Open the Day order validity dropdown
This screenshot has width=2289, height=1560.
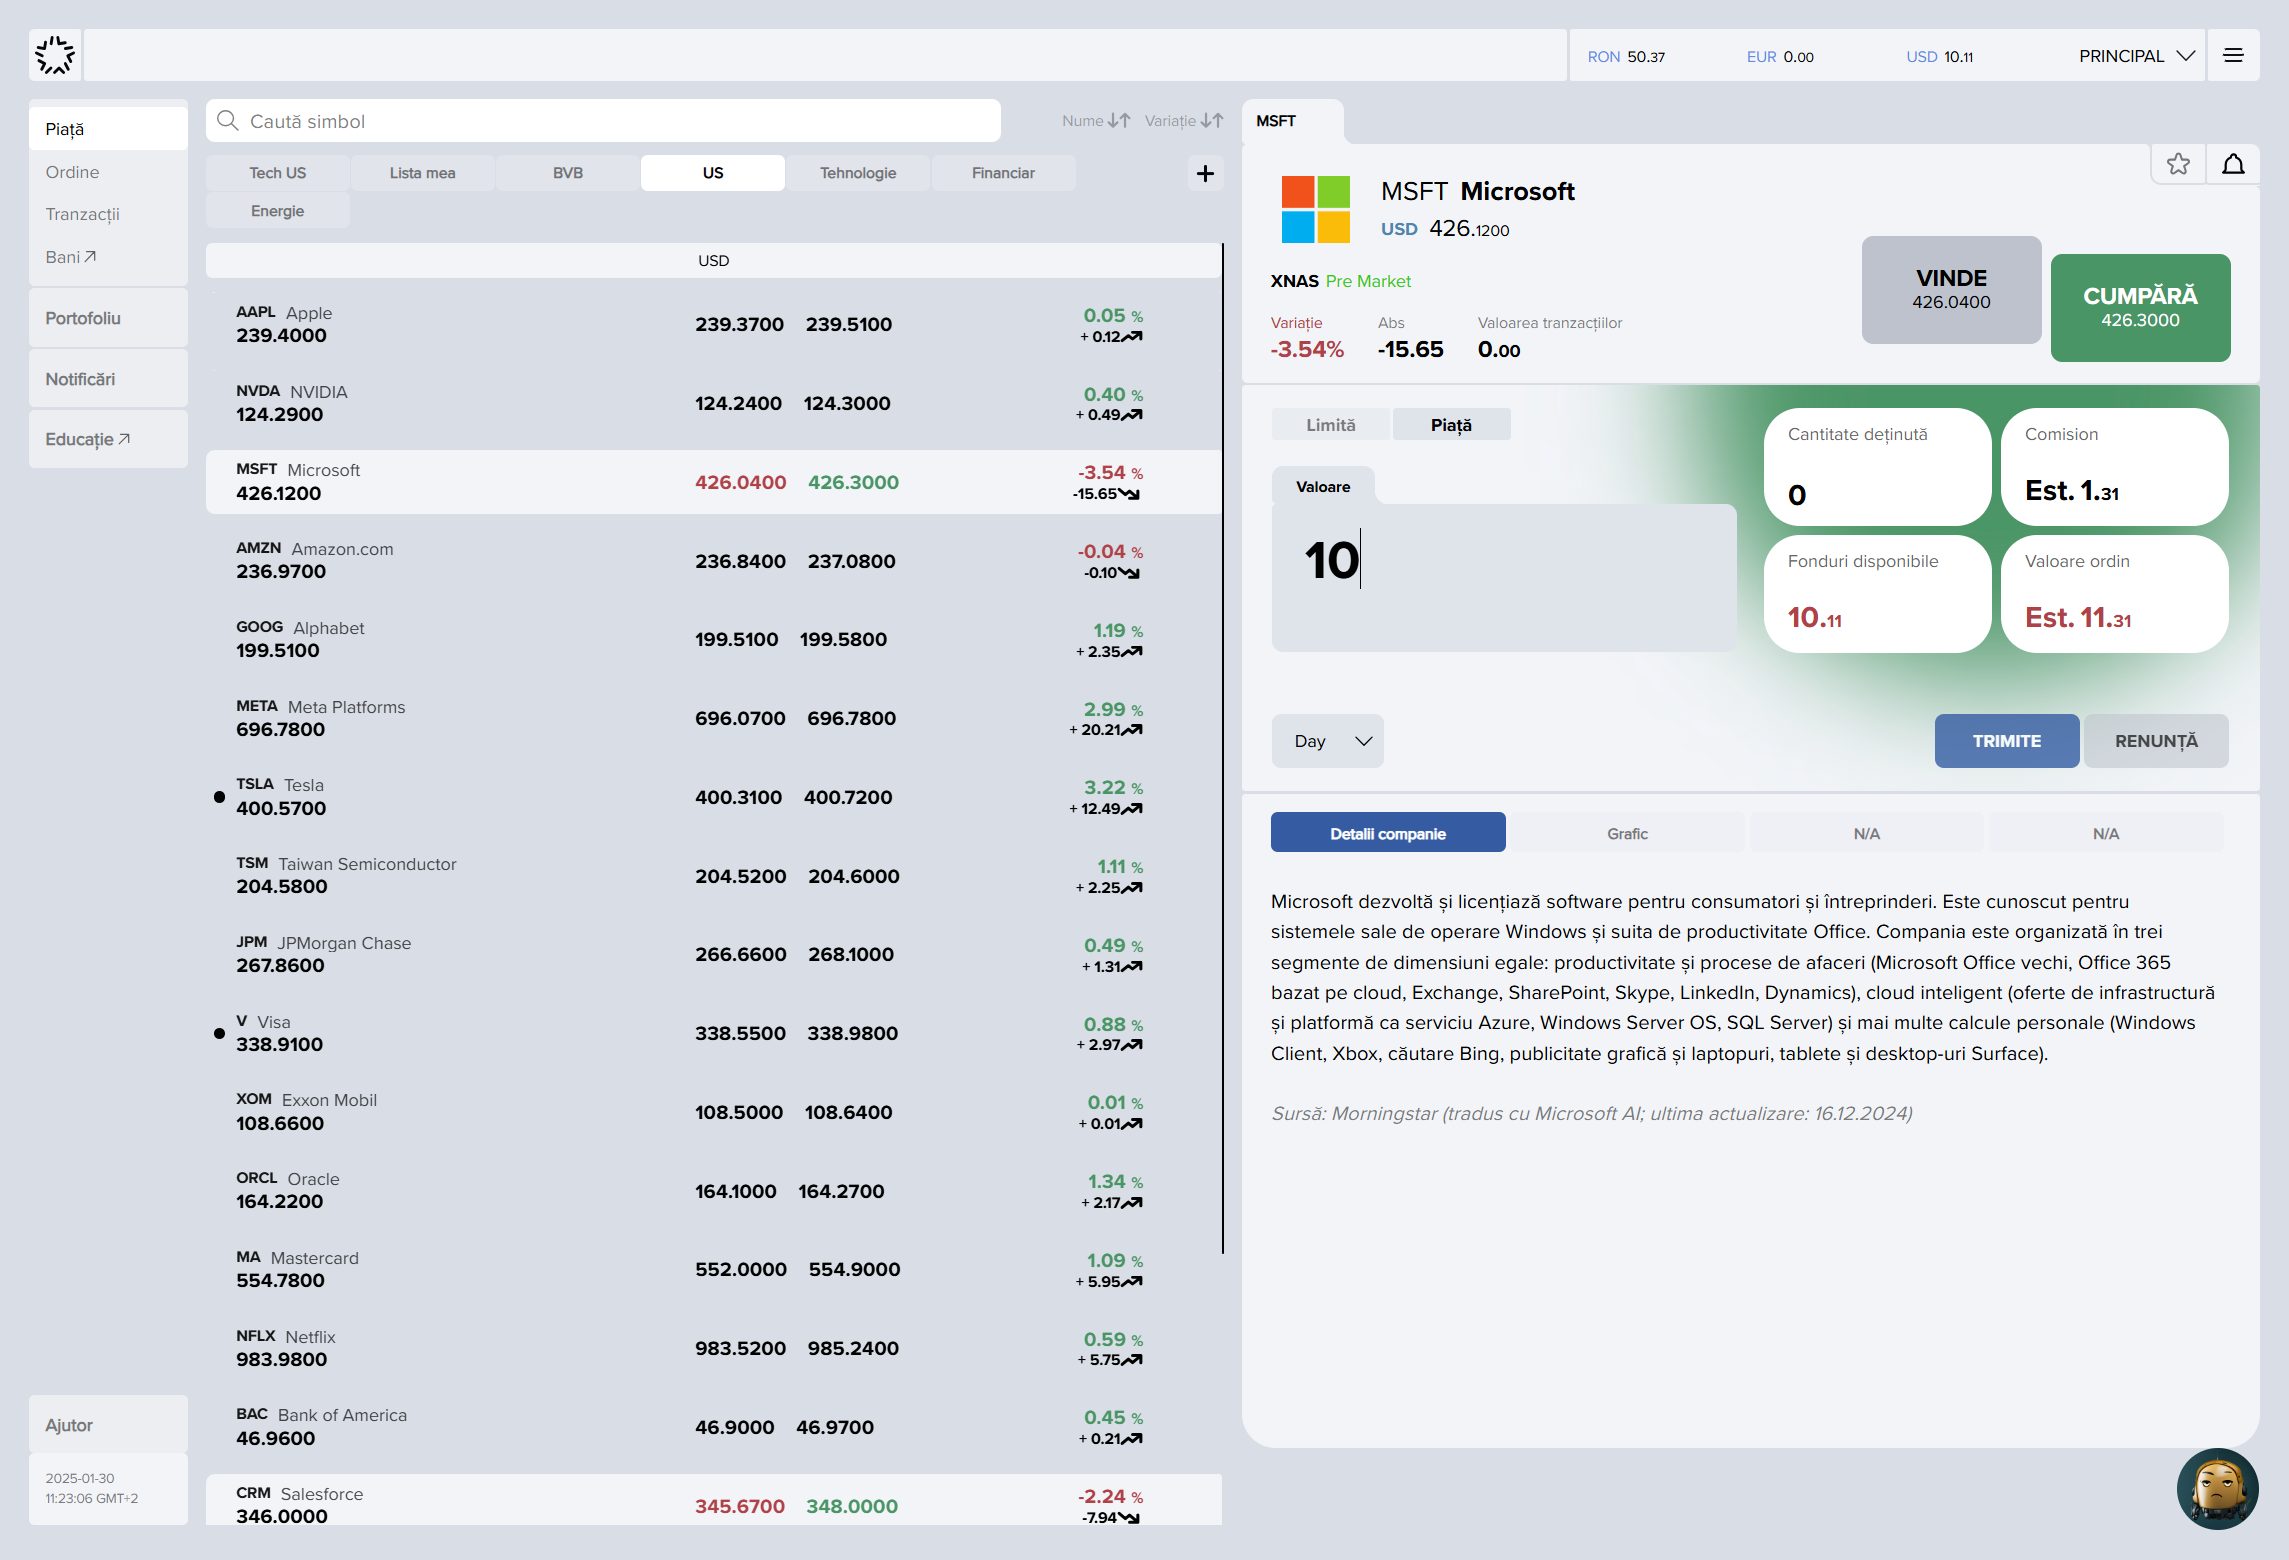1327,741
